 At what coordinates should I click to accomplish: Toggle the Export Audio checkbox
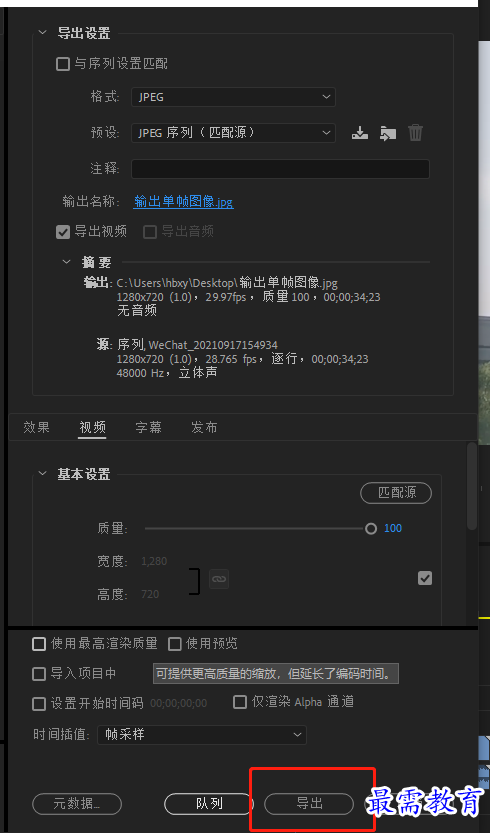tap(150, 232)
